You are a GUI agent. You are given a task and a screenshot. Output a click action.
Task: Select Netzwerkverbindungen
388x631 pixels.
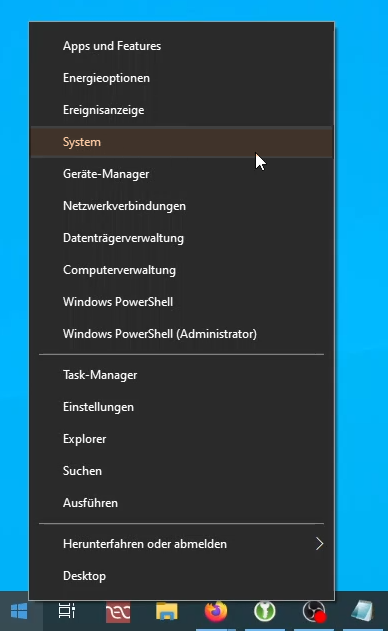pyautogui.click(x=182, y=206)
